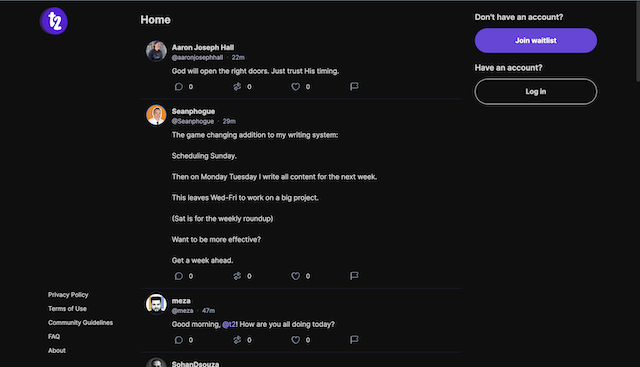Like Seanphogue's writing system post

click(x=296, y=276)
